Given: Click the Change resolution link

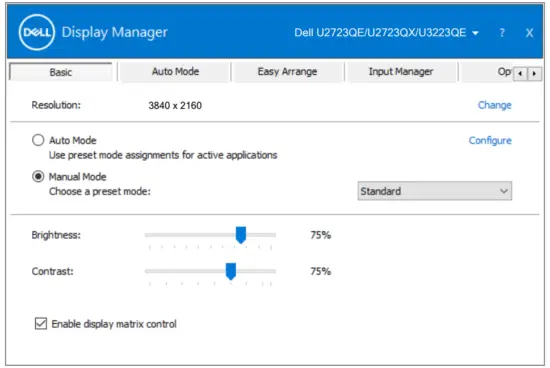Looking at the screenshot, I should [495, 105].
